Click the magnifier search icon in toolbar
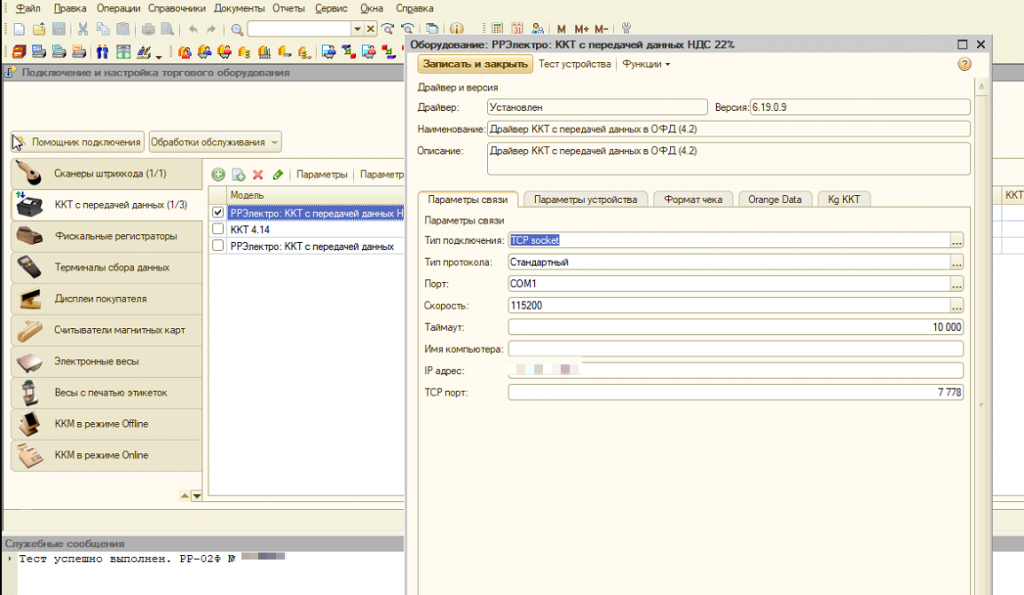 coord(237,29)
